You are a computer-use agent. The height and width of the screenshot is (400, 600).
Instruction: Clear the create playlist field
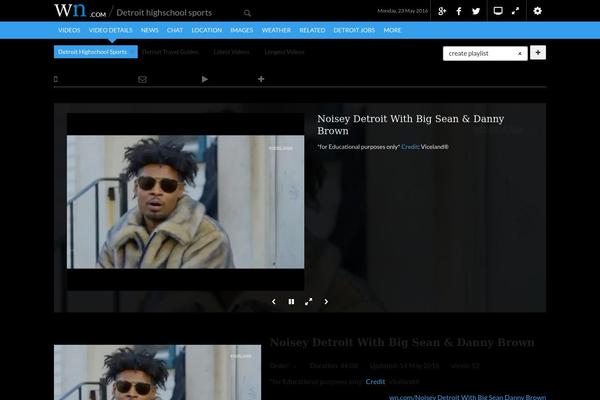click(520, 54)
